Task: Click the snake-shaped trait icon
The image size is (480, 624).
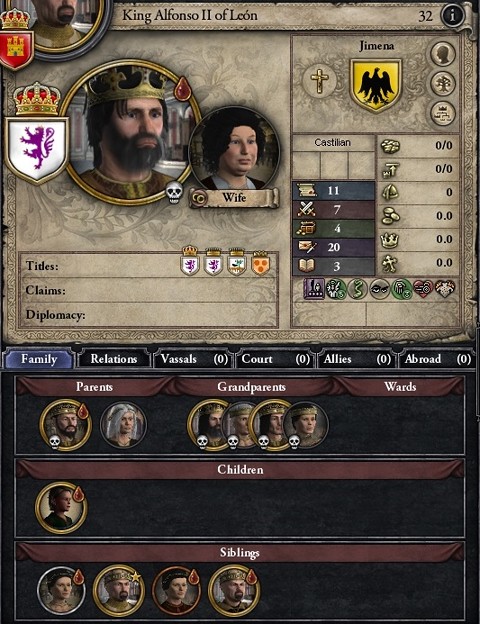Action: 358,289
